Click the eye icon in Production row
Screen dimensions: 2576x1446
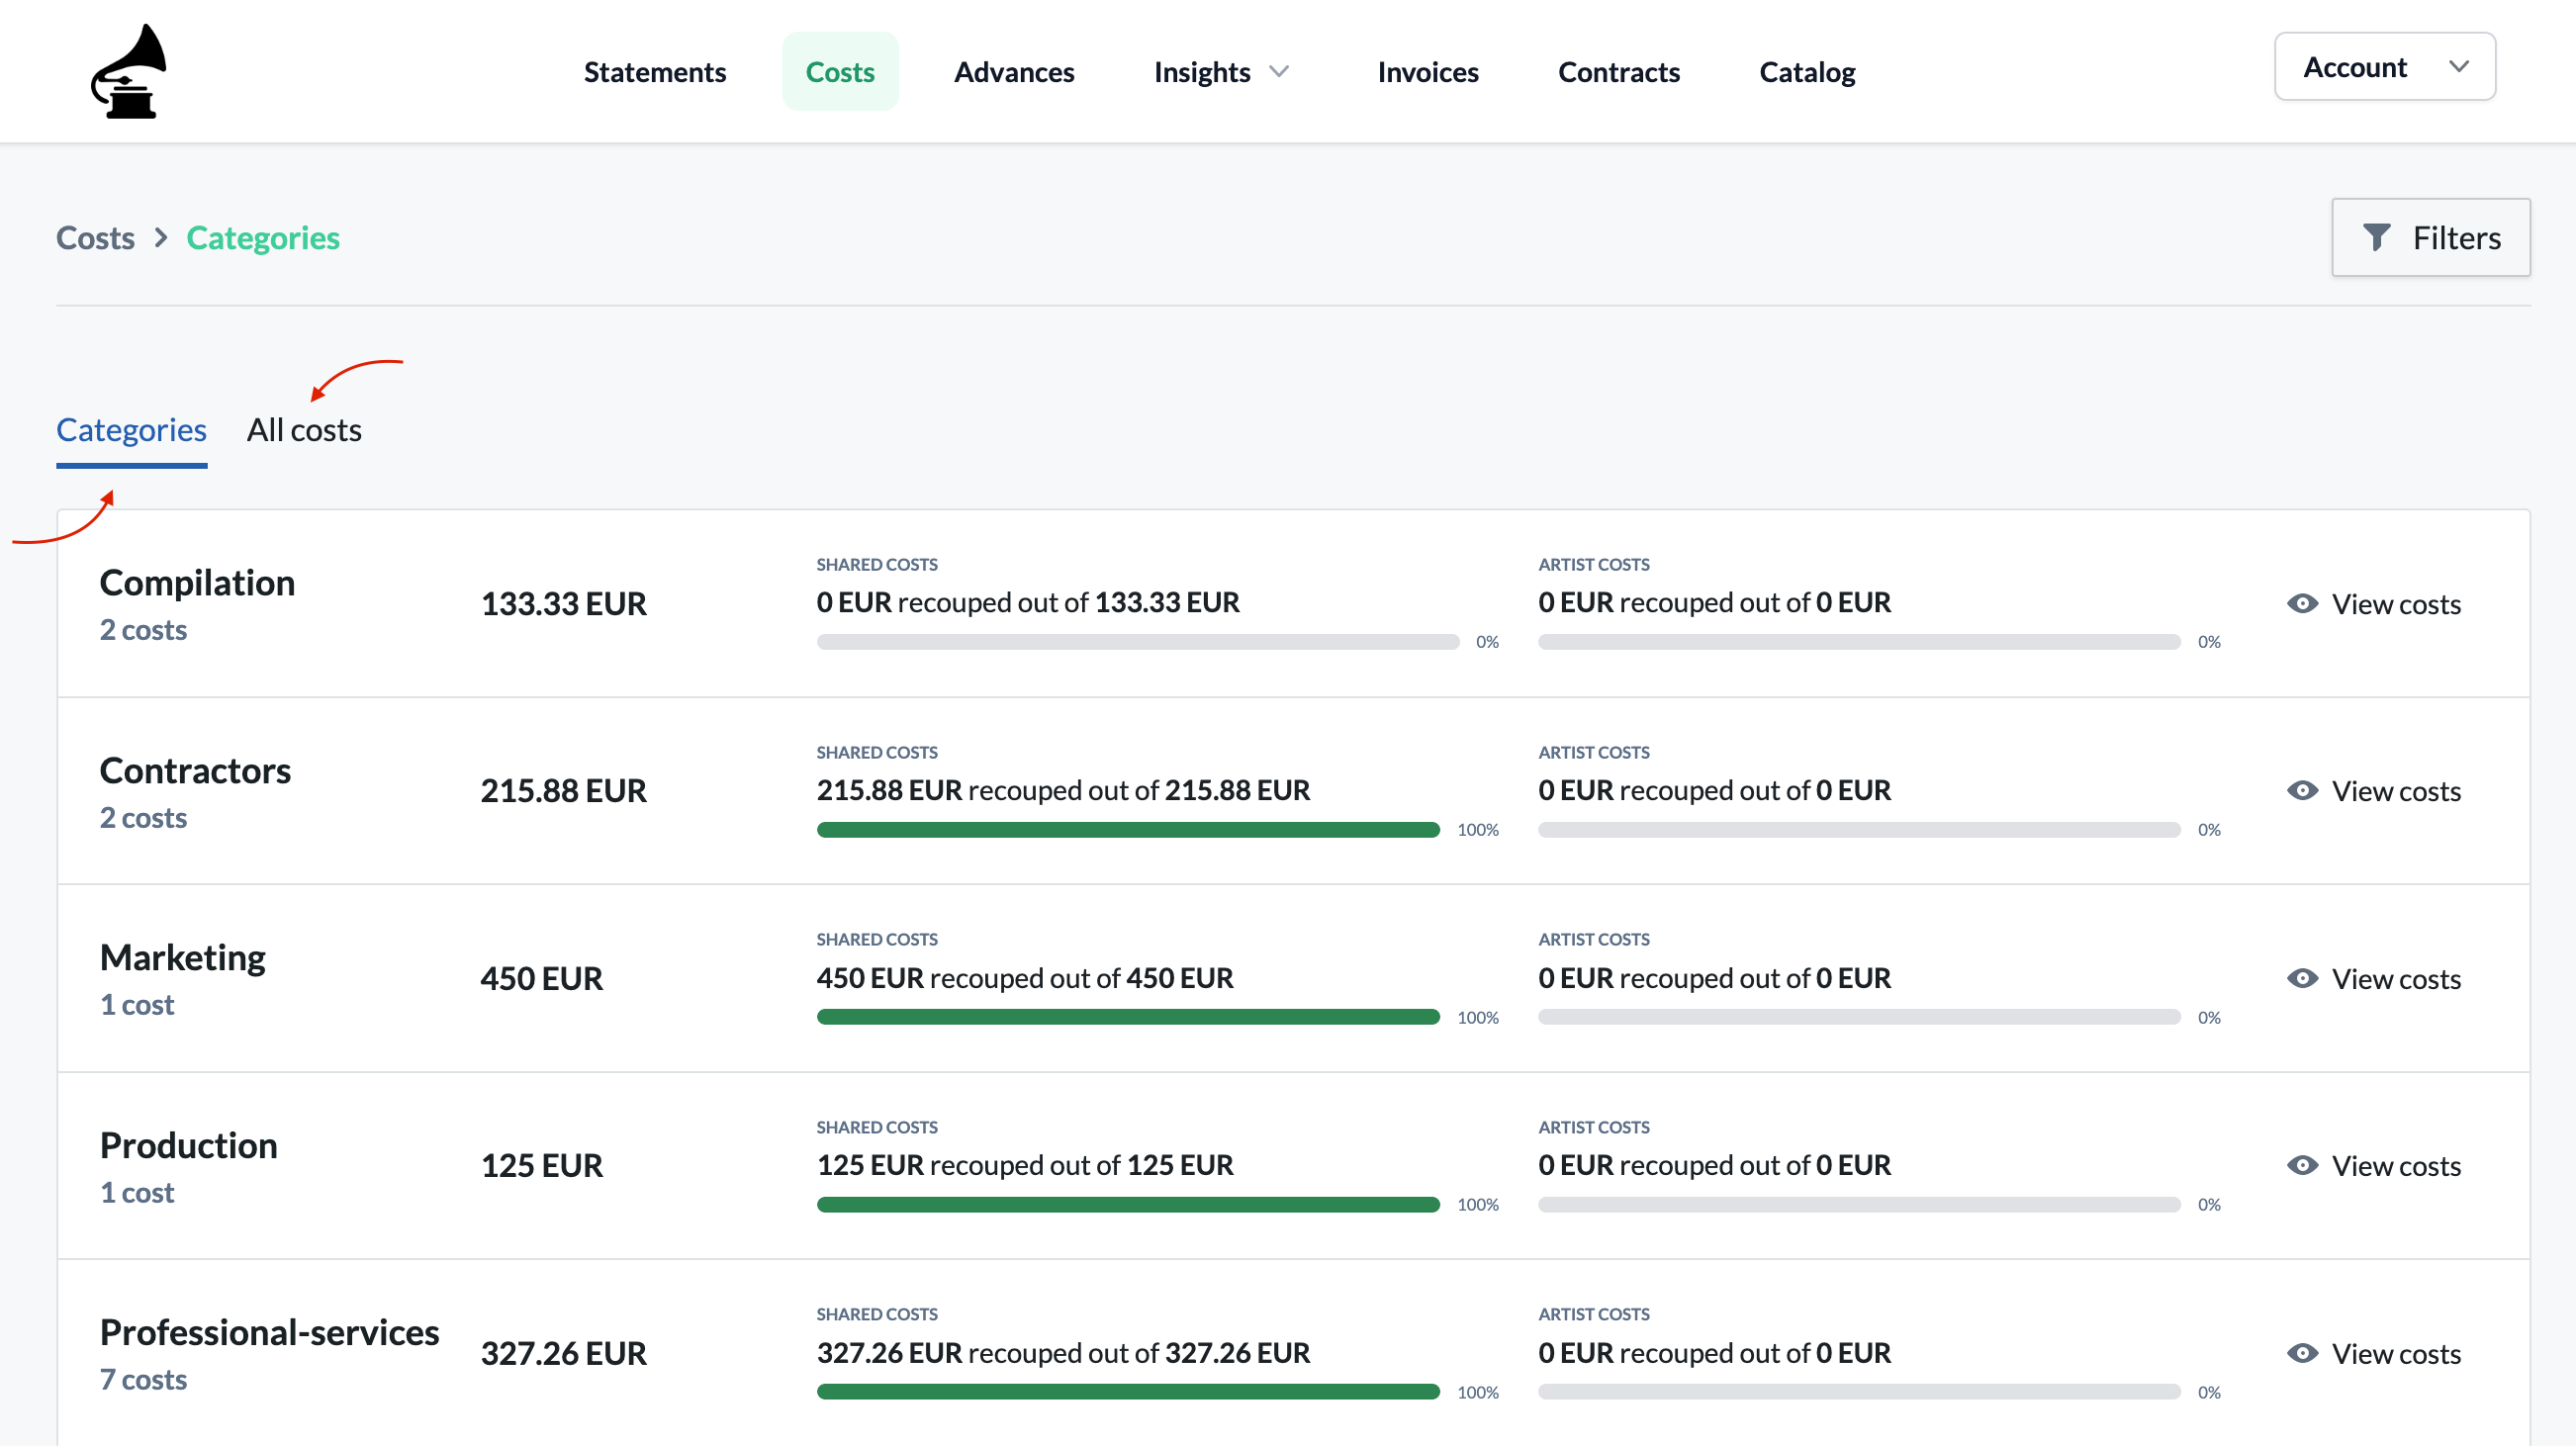point(2302,1165)
